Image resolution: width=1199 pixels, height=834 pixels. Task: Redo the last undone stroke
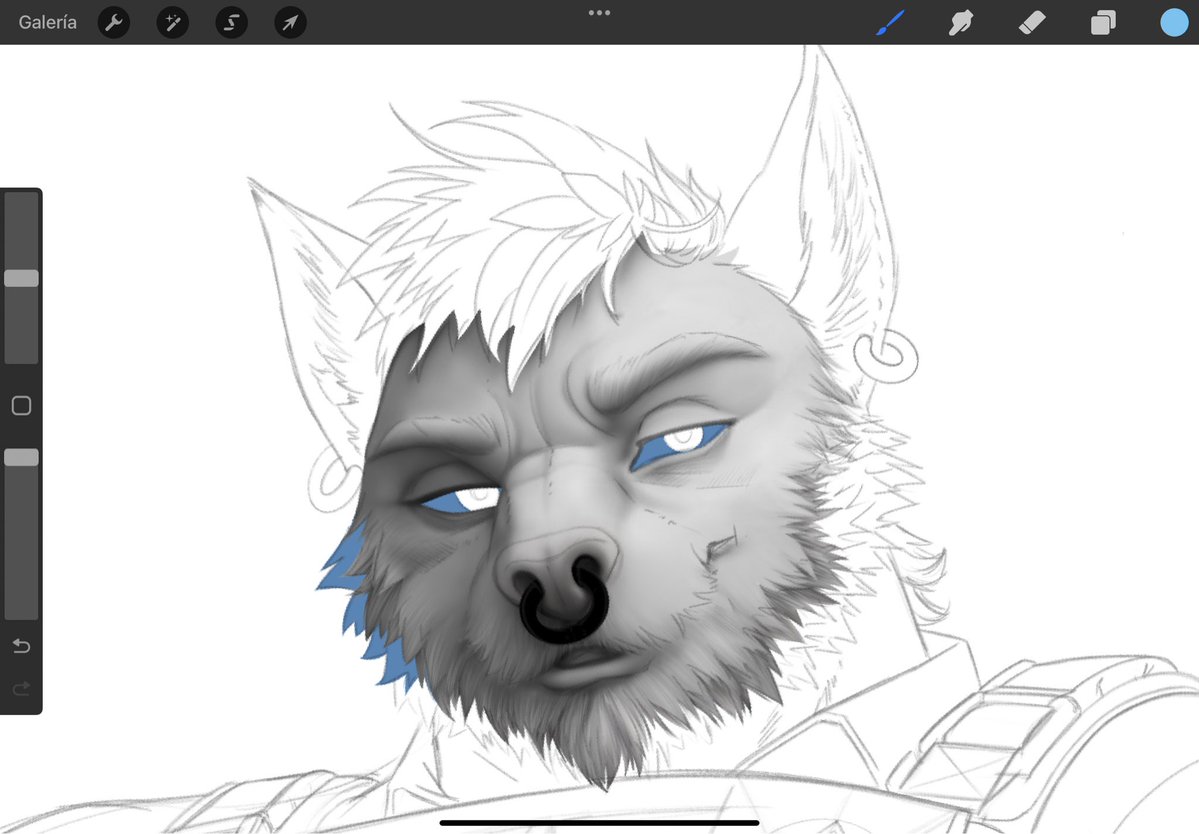(x=21, y=690)
